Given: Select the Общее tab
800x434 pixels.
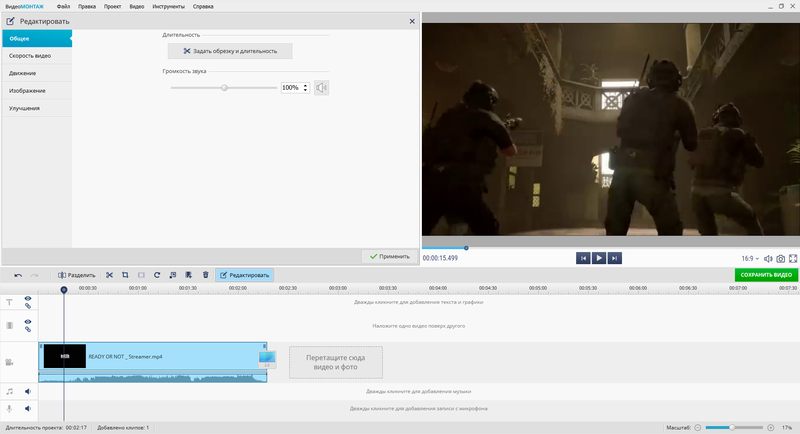Looking at the screenshot, I should (37, 38).
